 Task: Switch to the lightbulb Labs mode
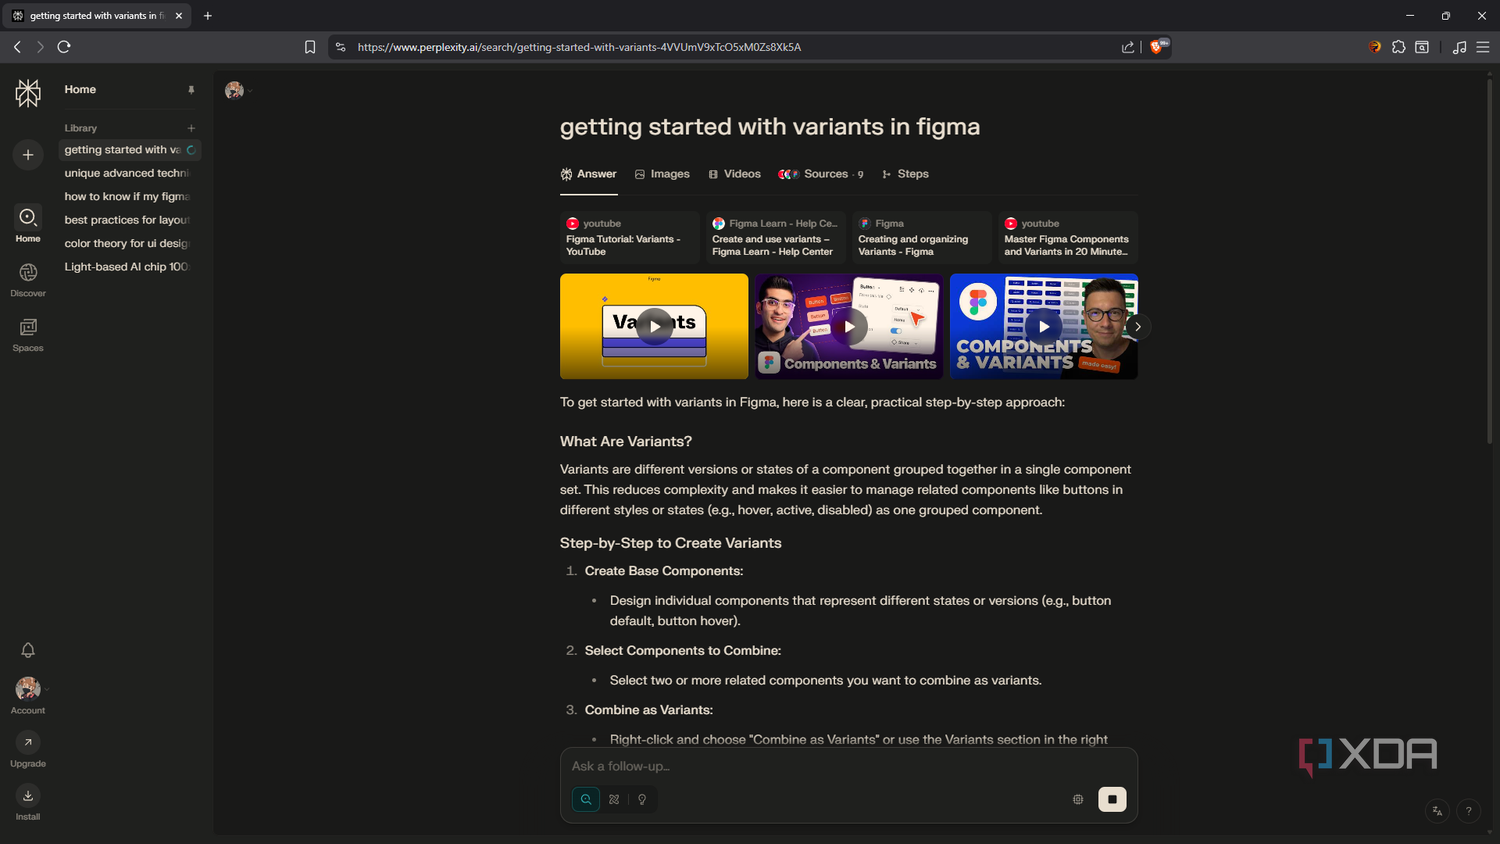pos(642,799)
